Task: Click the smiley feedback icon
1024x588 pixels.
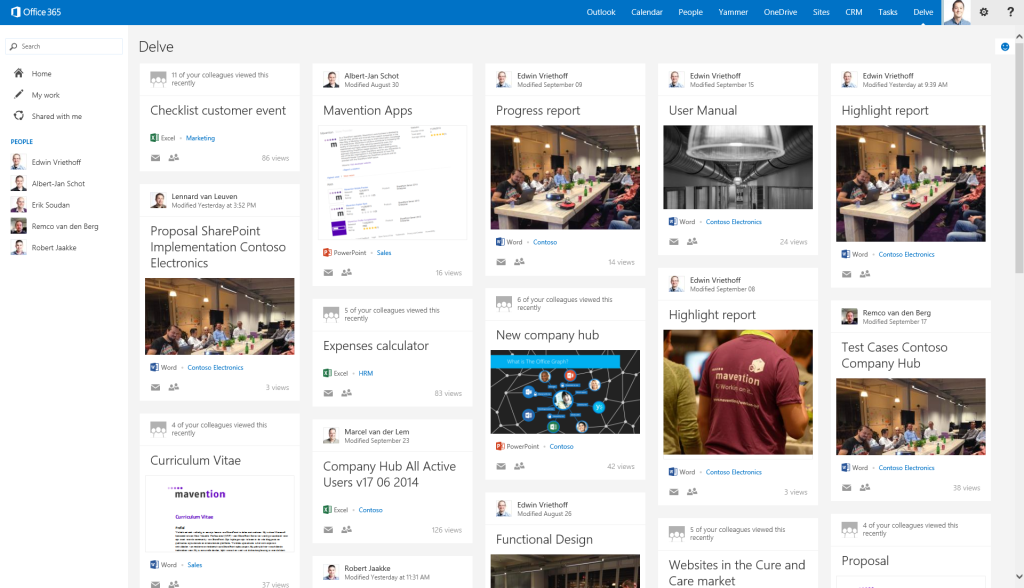Action: [1005, 46]
